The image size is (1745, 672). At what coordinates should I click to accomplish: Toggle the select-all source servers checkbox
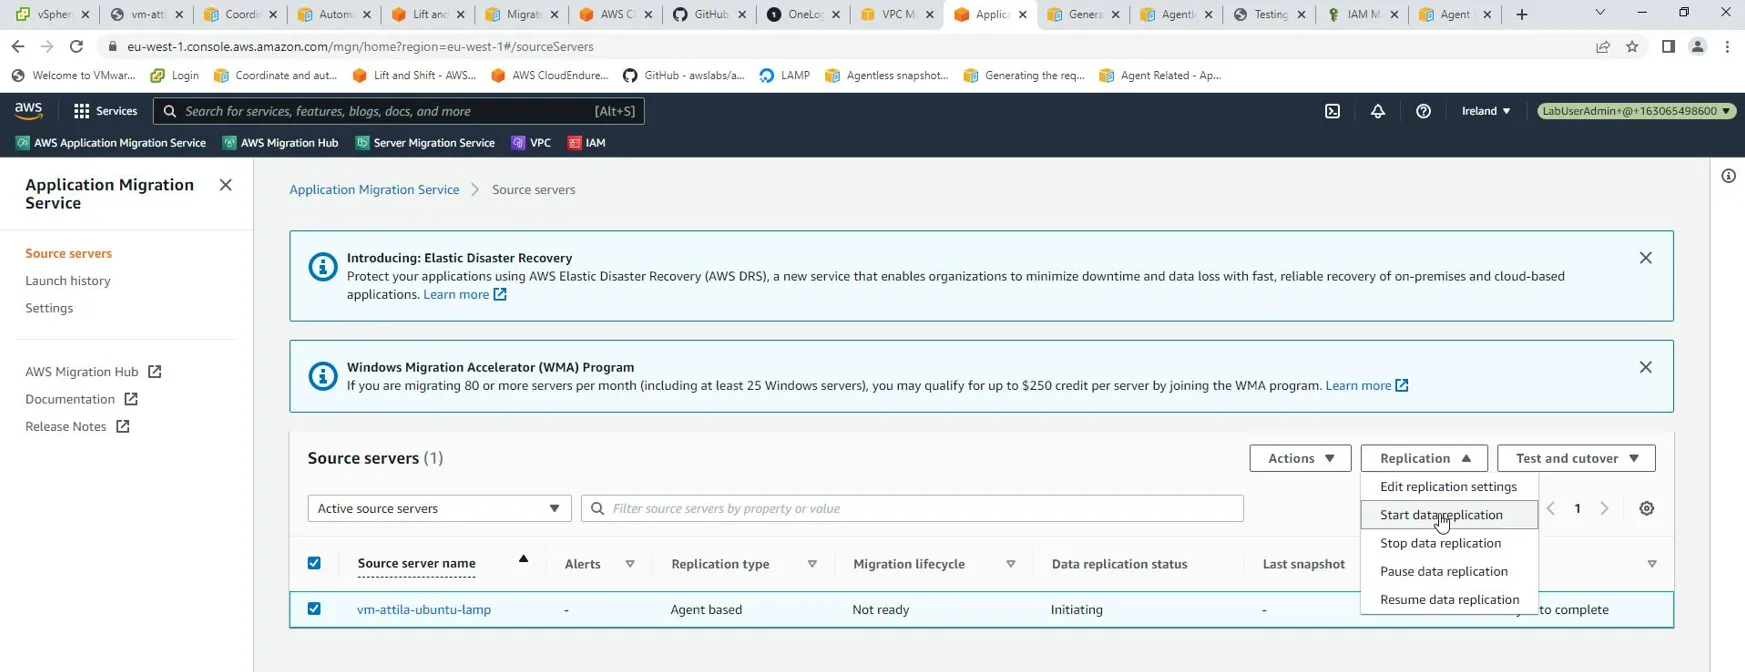[x=314, y=563]
